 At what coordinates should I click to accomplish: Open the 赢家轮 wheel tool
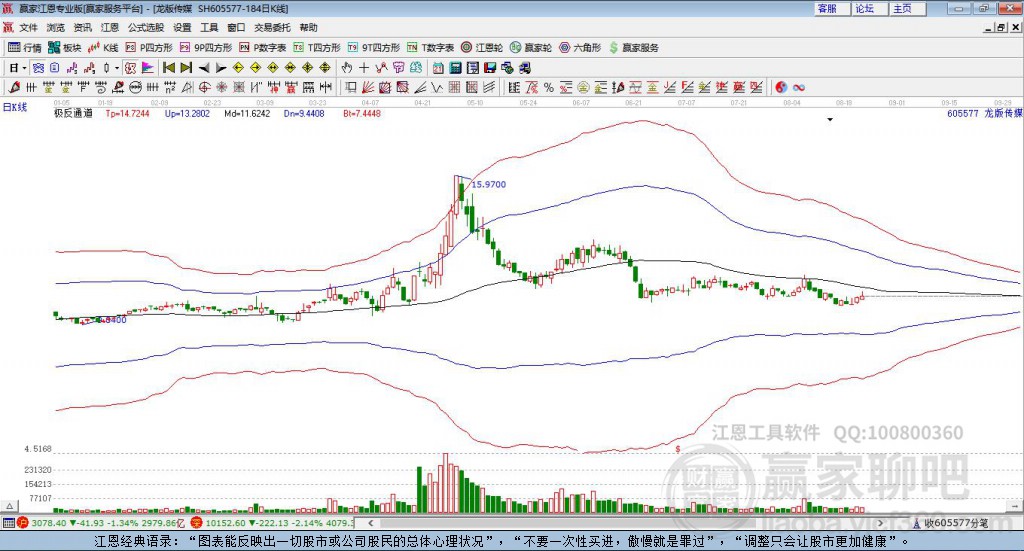531,48
